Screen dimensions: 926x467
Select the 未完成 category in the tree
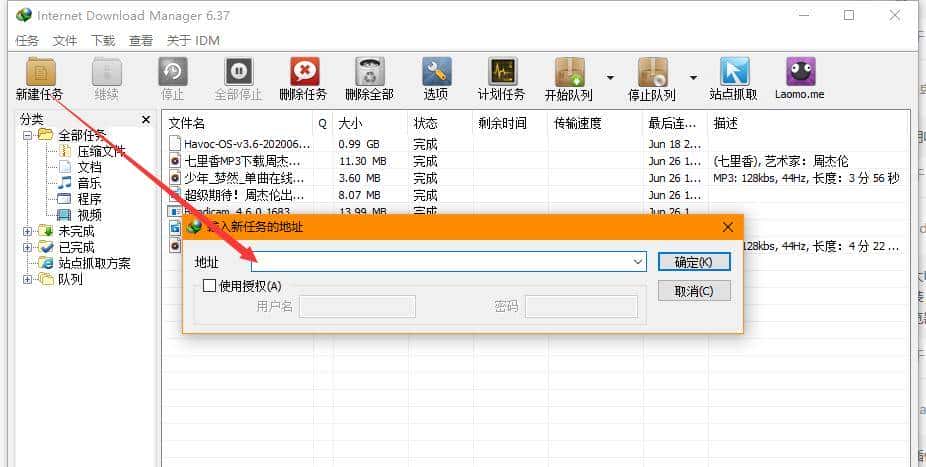tap(76, 231)
